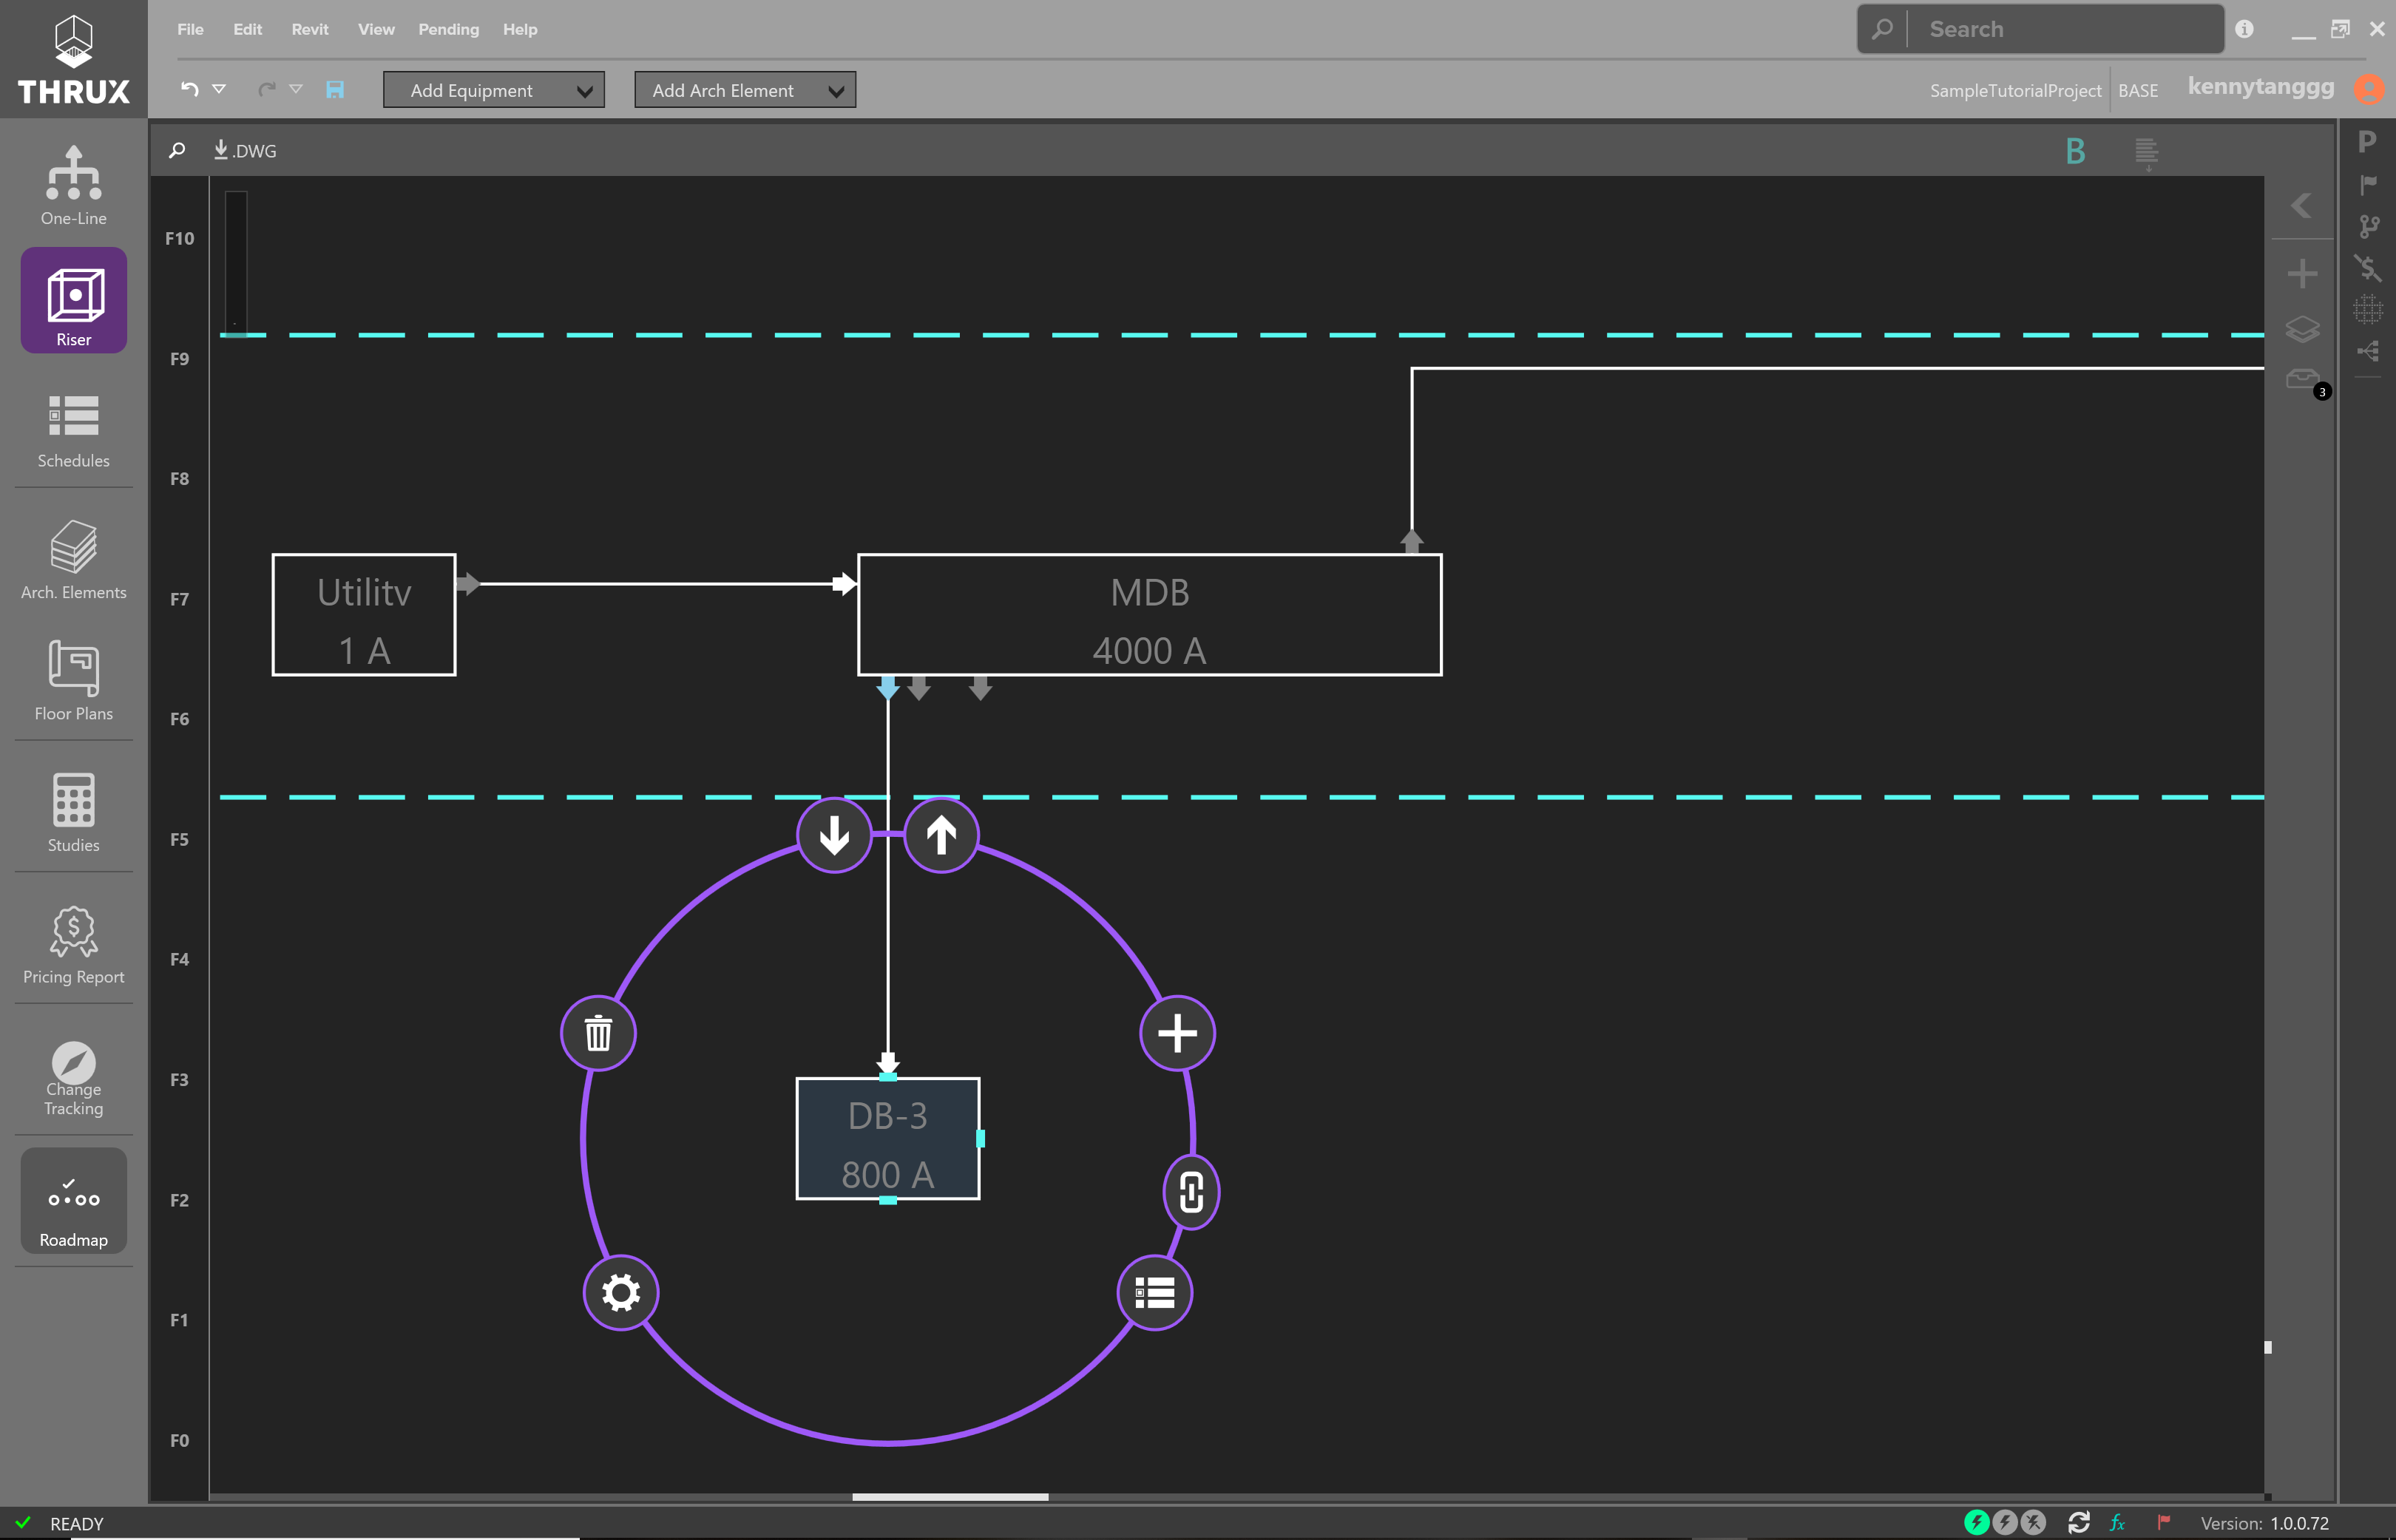Click the tree diagram icon in right strip

[2367, 351]
